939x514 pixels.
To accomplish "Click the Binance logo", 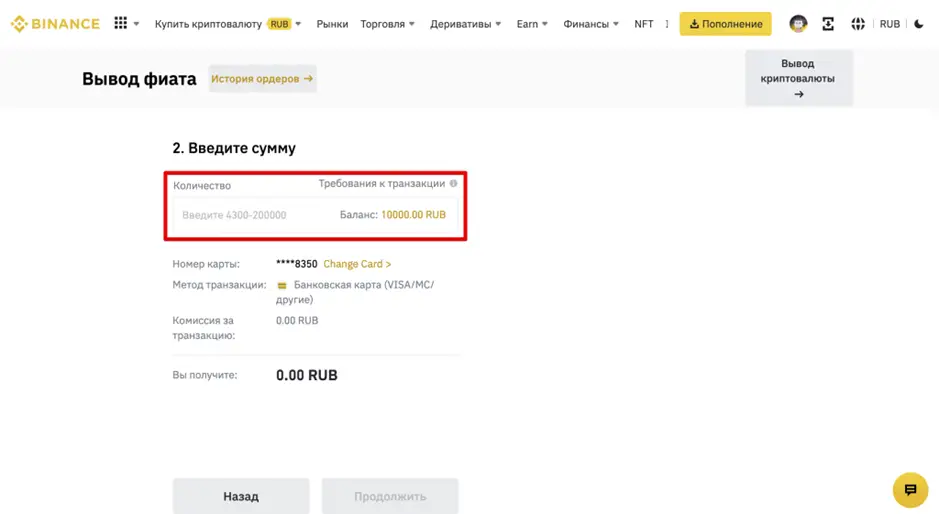I will (55, 24).
